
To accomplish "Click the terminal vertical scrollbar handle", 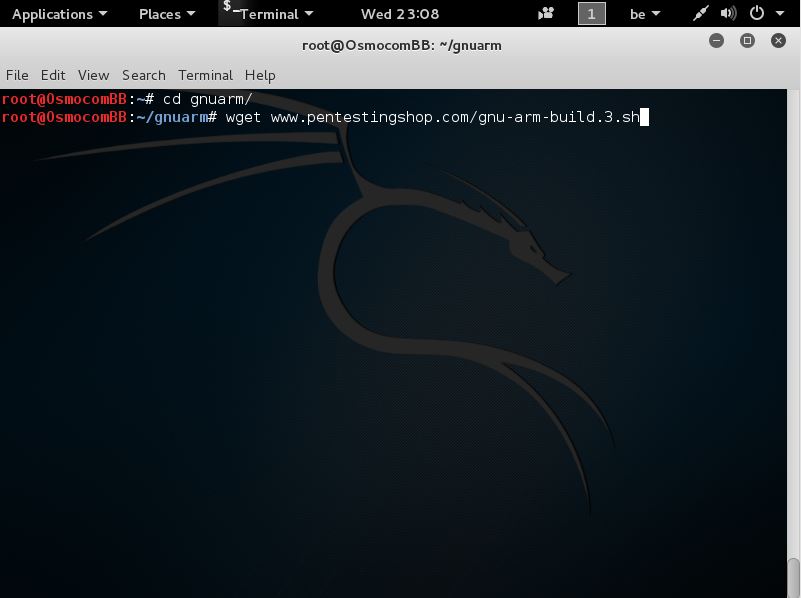I will tap(793, 578).
